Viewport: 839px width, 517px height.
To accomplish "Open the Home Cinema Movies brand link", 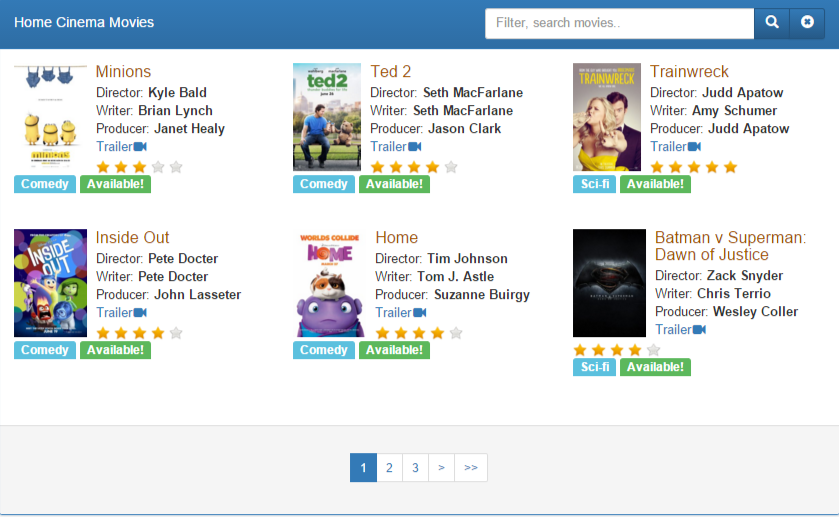I will click(84, 22).
